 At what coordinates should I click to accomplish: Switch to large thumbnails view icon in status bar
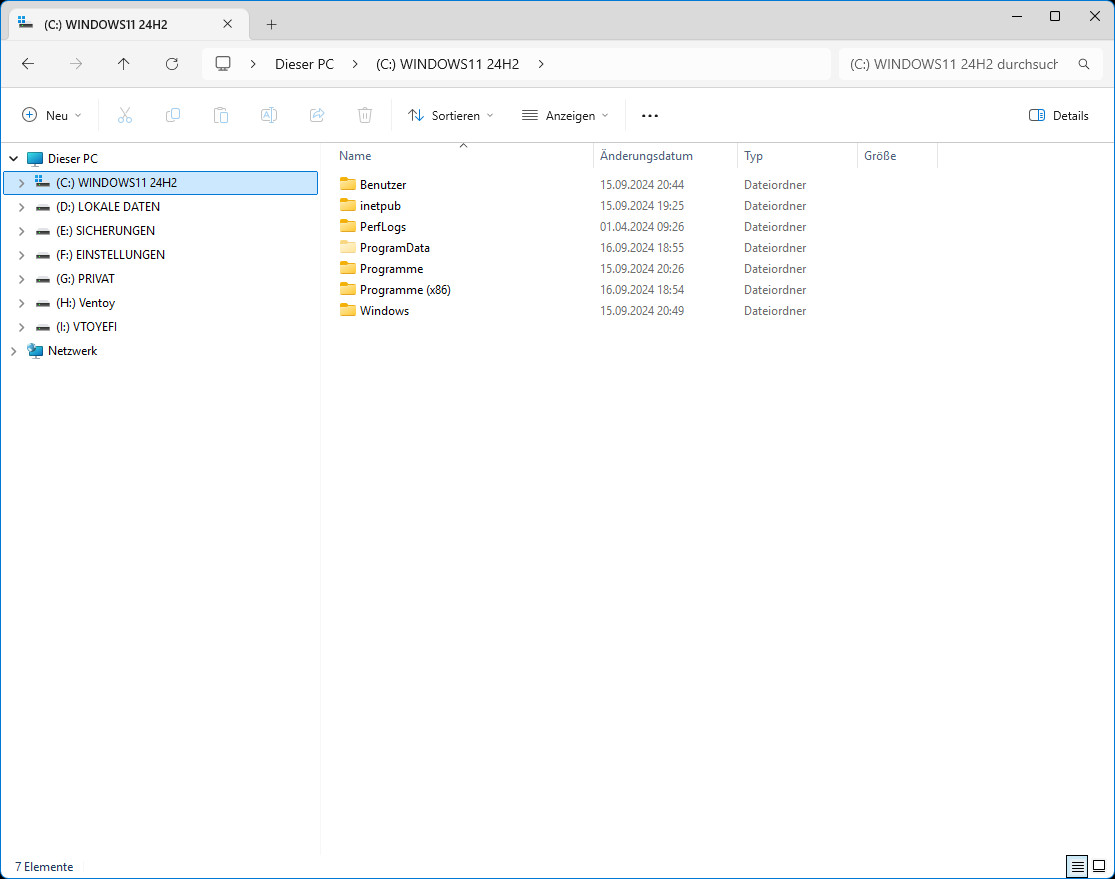click(x=1099, y=866)
